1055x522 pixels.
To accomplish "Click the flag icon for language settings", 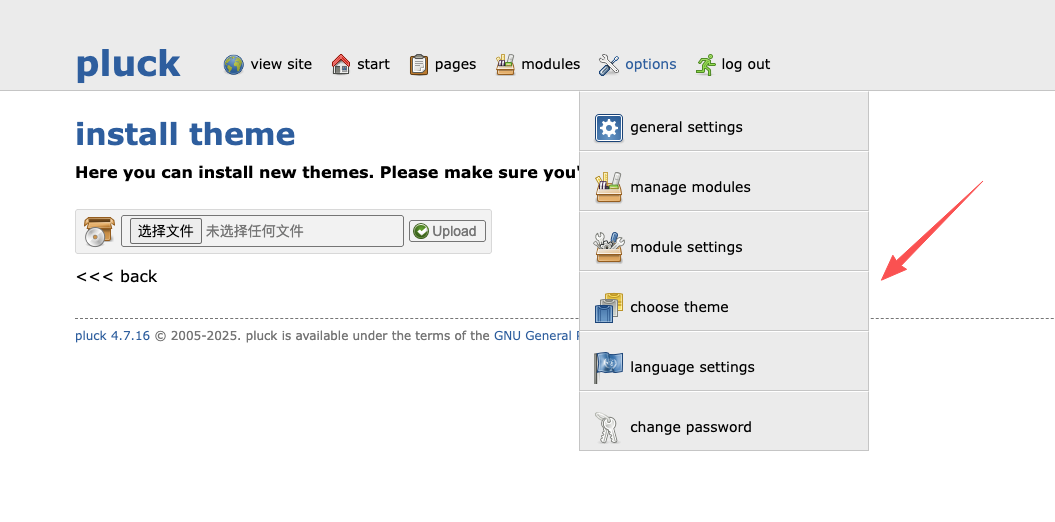I will point(609,368).
